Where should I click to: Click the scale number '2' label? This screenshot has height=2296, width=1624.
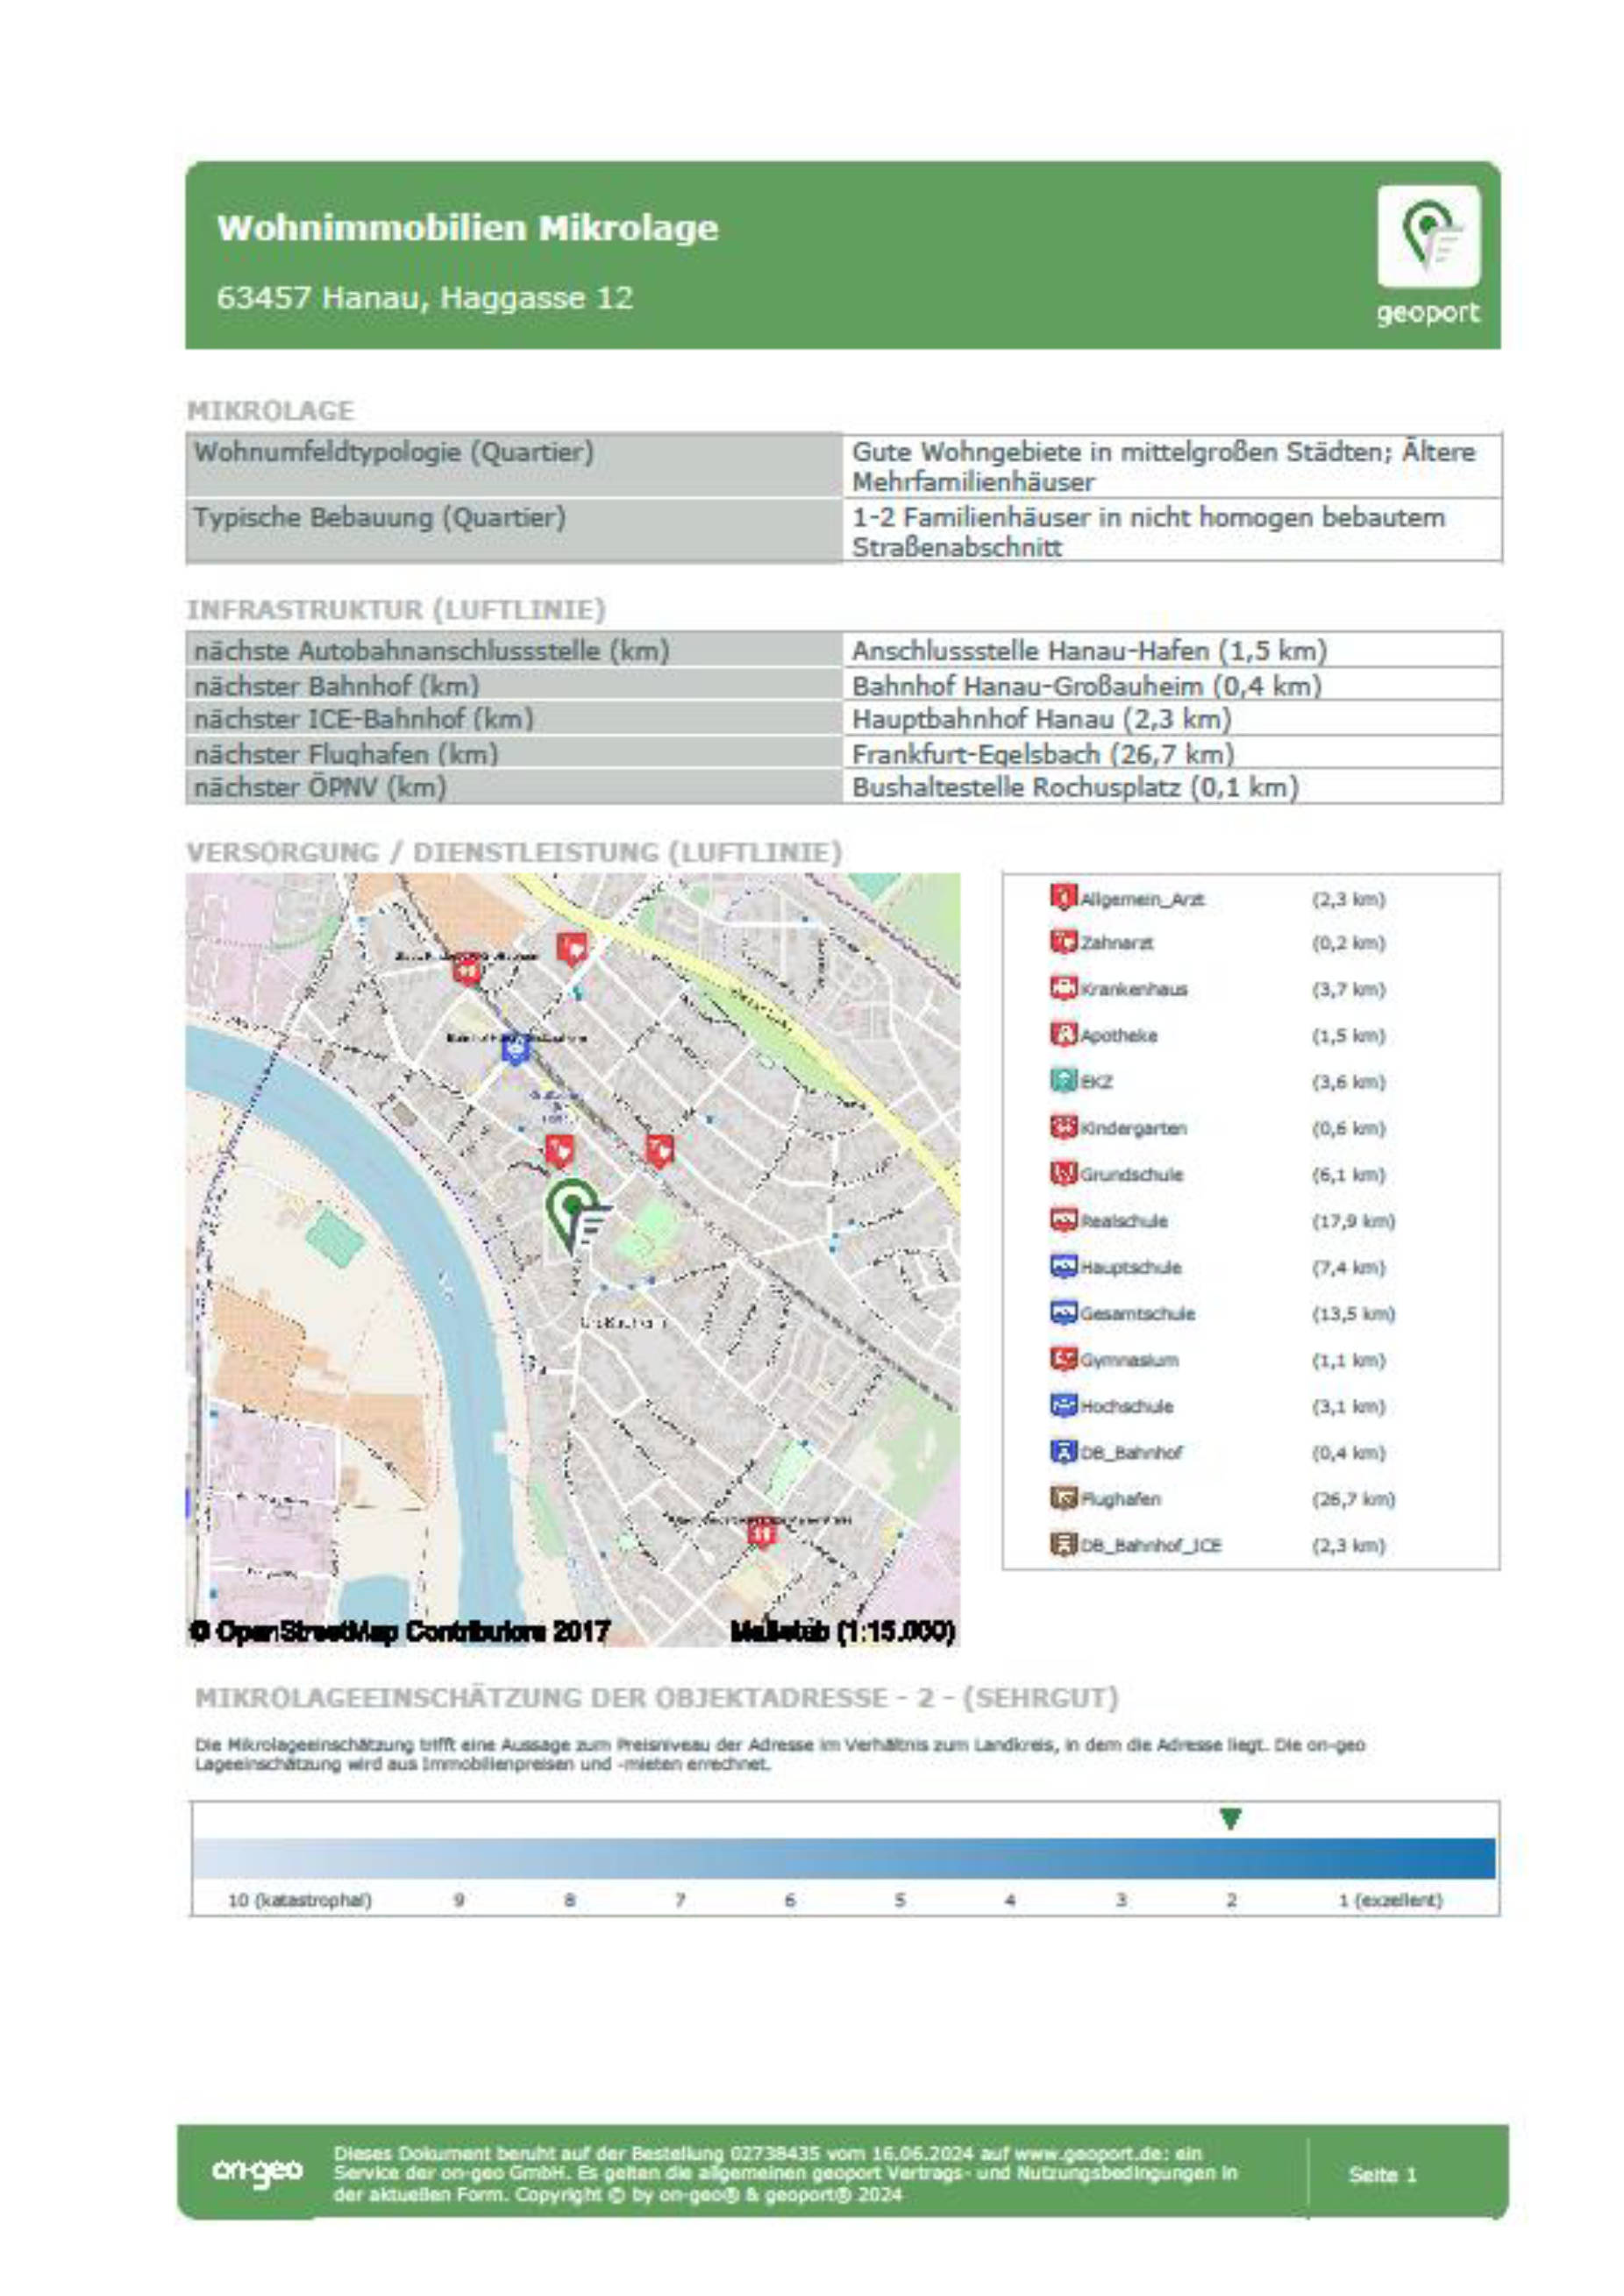(1232, 1900)
